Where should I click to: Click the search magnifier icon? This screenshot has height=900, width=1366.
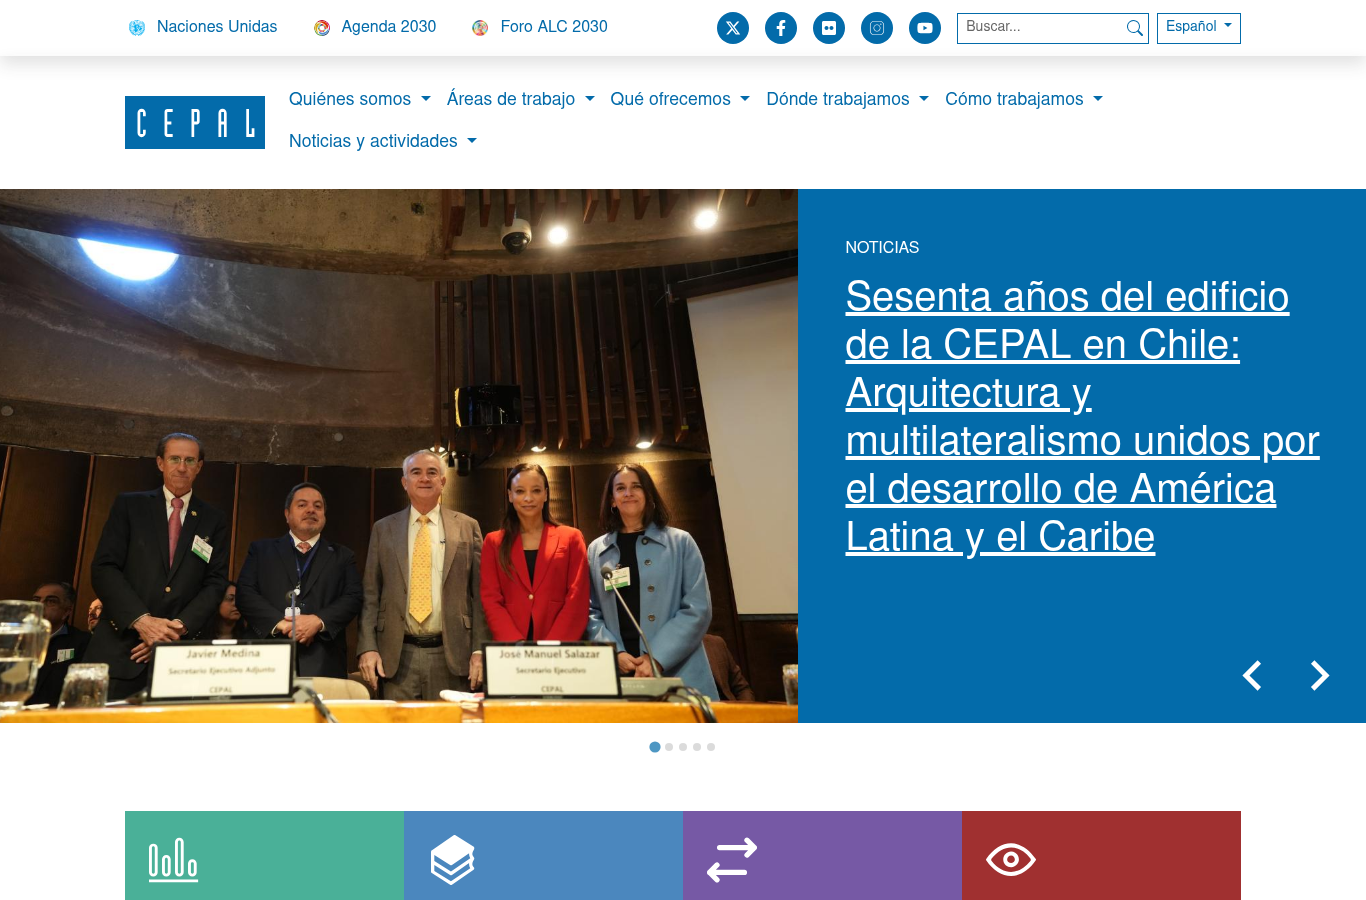[x=1134, y=28]
